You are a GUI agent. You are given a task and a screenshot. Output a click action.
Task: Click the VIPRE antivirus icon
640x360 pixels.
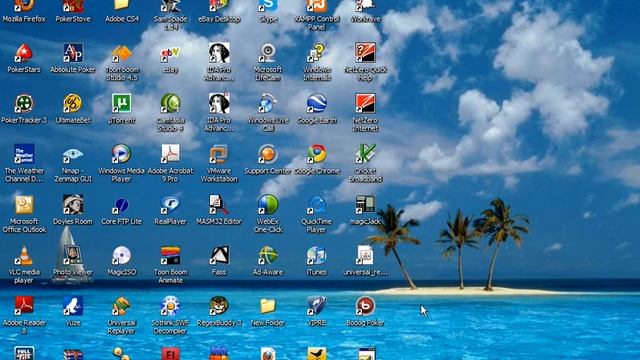[x=317, y=306]
